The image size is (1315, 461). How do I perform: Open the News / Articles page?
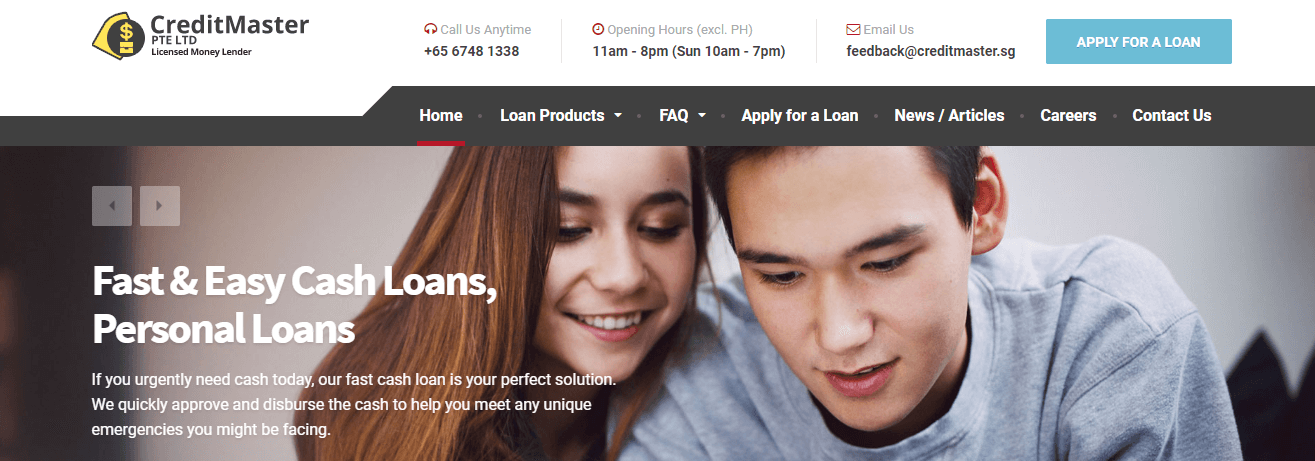click(949, 116)
